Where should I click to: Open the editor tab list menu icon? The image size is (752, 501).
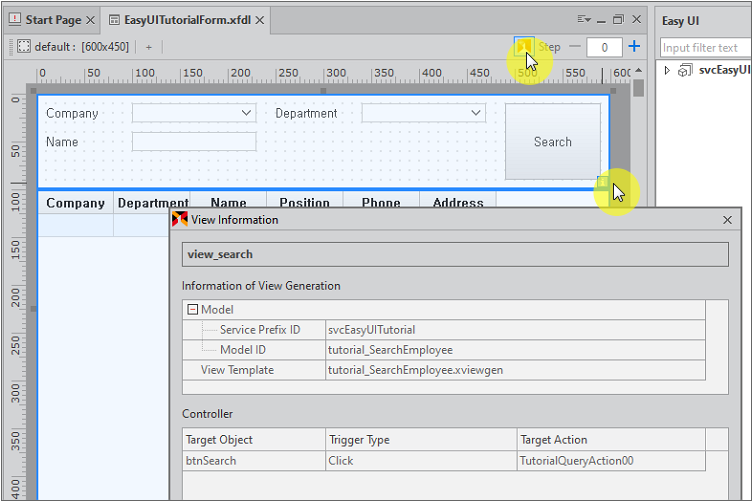(584, 19)
